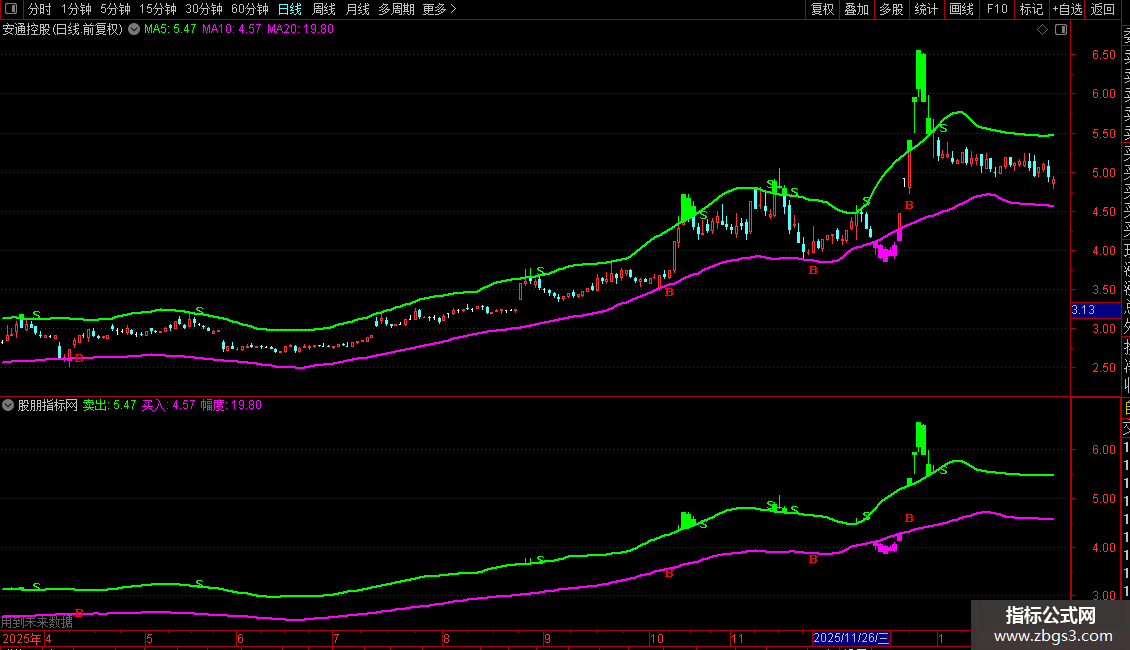
Task: Click the diamond icon above price axis
Action: [1042, 30]
